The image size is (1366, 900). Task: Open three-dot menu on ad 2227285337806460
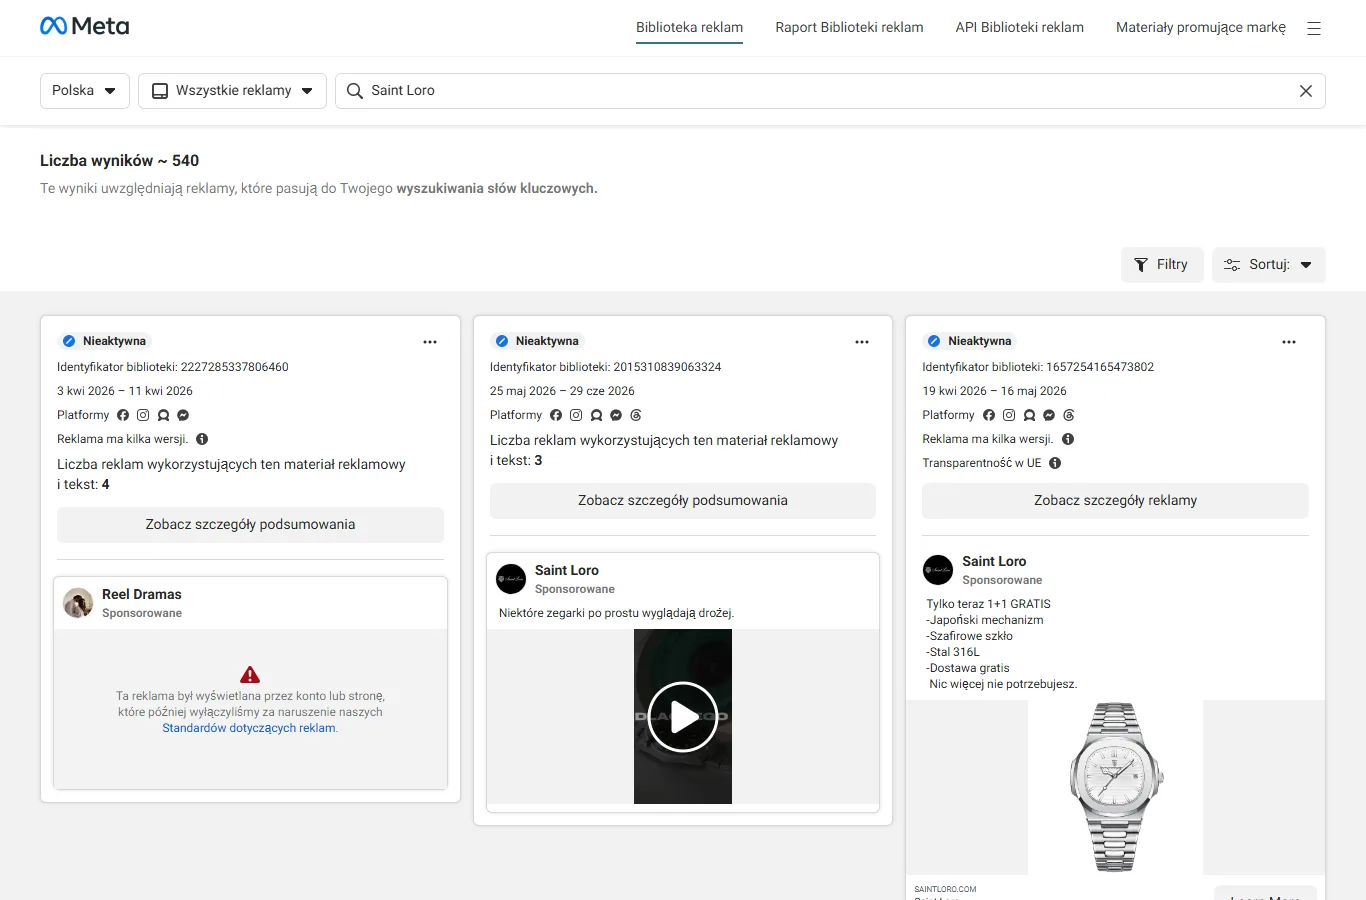pyautogui.click(x=430, y=342)
